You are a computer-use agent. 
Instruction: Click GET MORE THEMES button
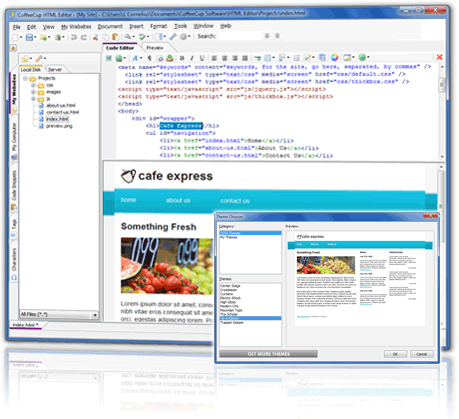268,354
